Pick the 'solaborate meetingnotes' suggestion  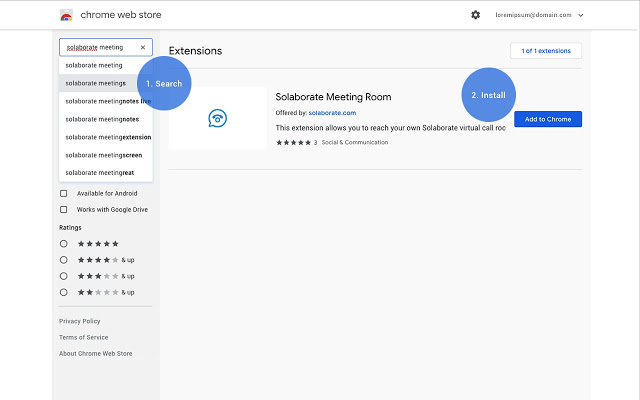pyautogui.click(x=101, y=119)
